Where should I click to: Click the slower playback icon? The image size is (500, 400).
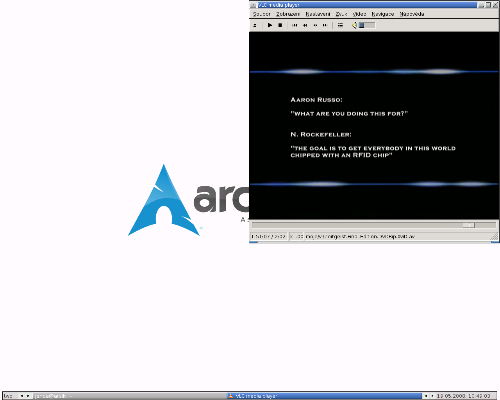coord(305,25)
